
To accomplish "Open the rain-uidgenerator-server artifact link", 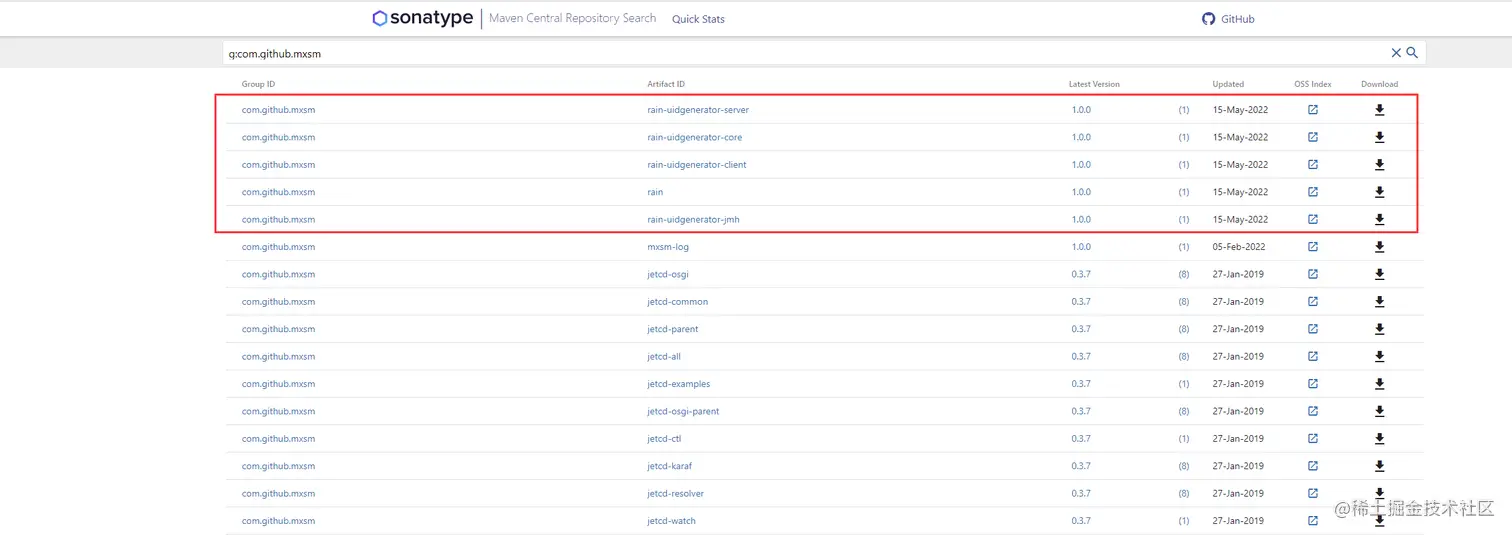I will click(698, 110).
